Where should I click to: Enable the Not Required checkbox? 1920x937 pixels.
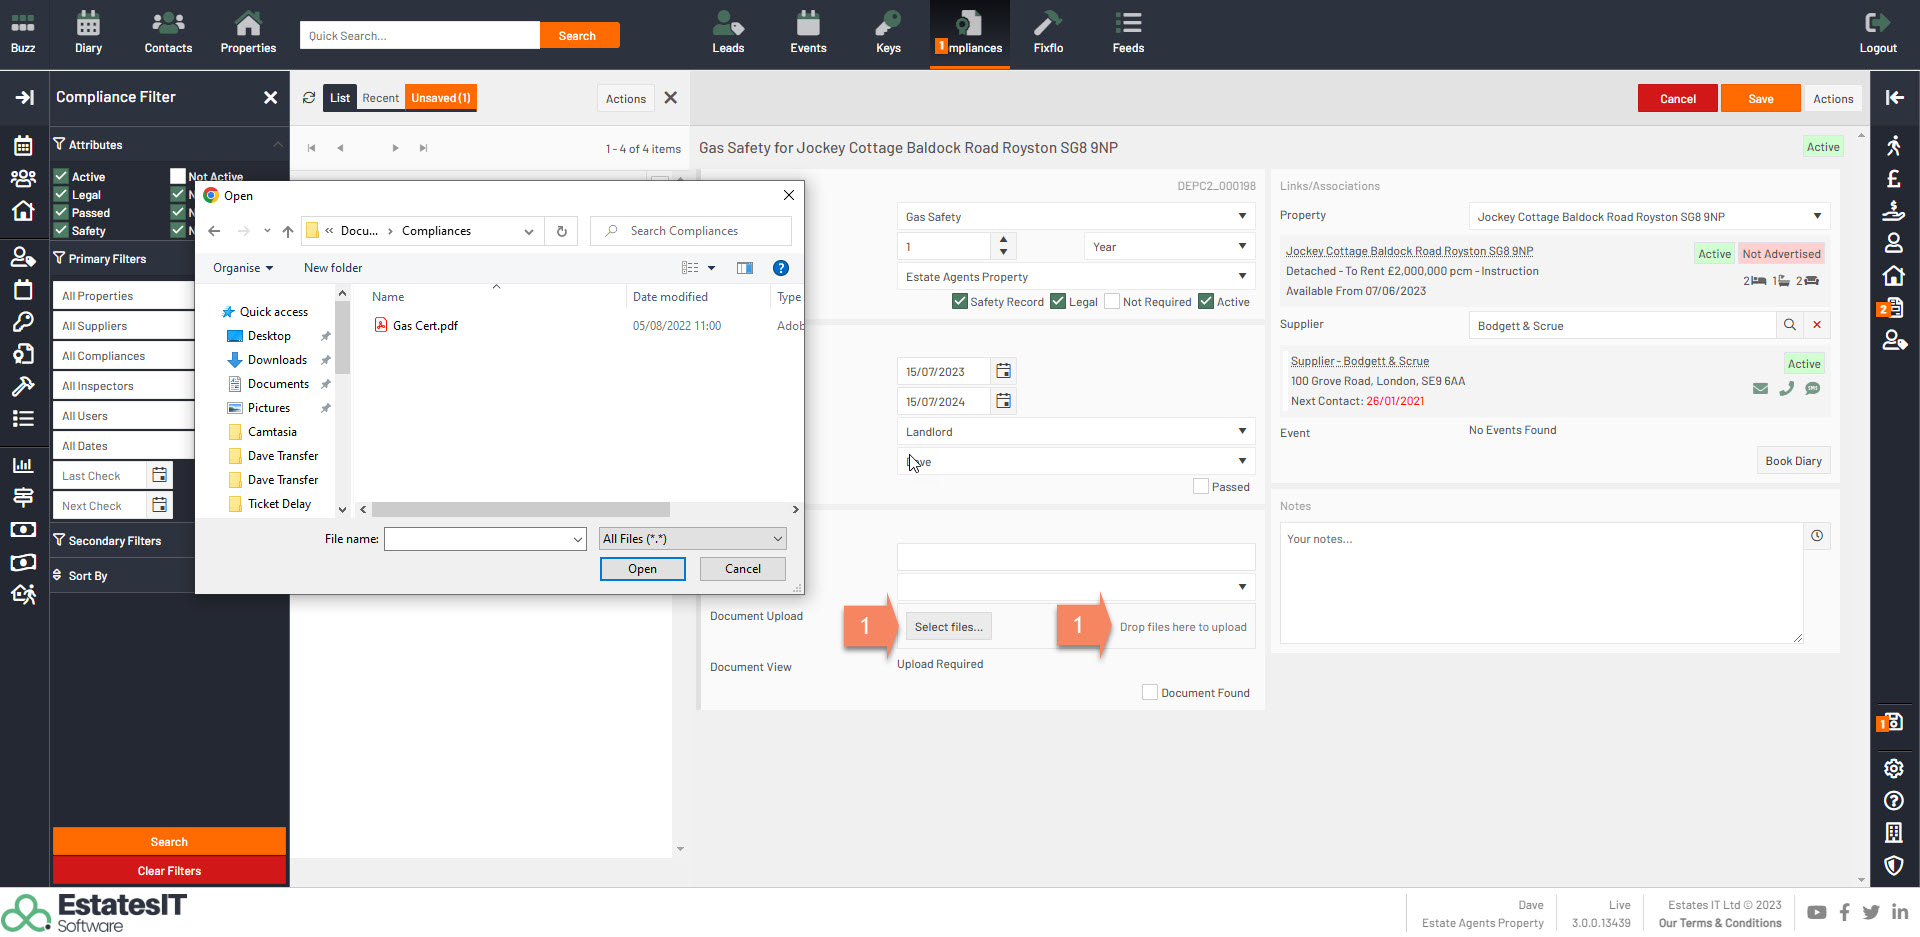[x=1112, y=302]
